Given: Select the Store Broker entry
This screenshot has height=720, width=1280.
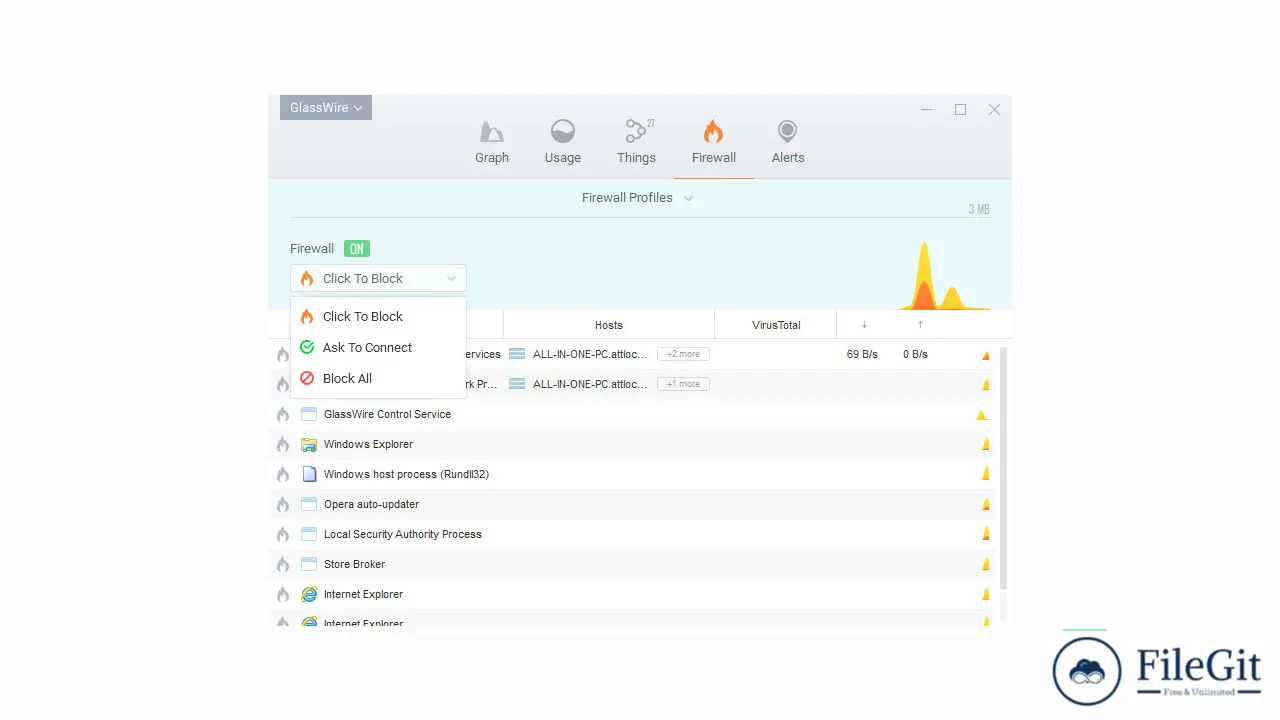Looking at the screenshot, I should pos(634,564).
